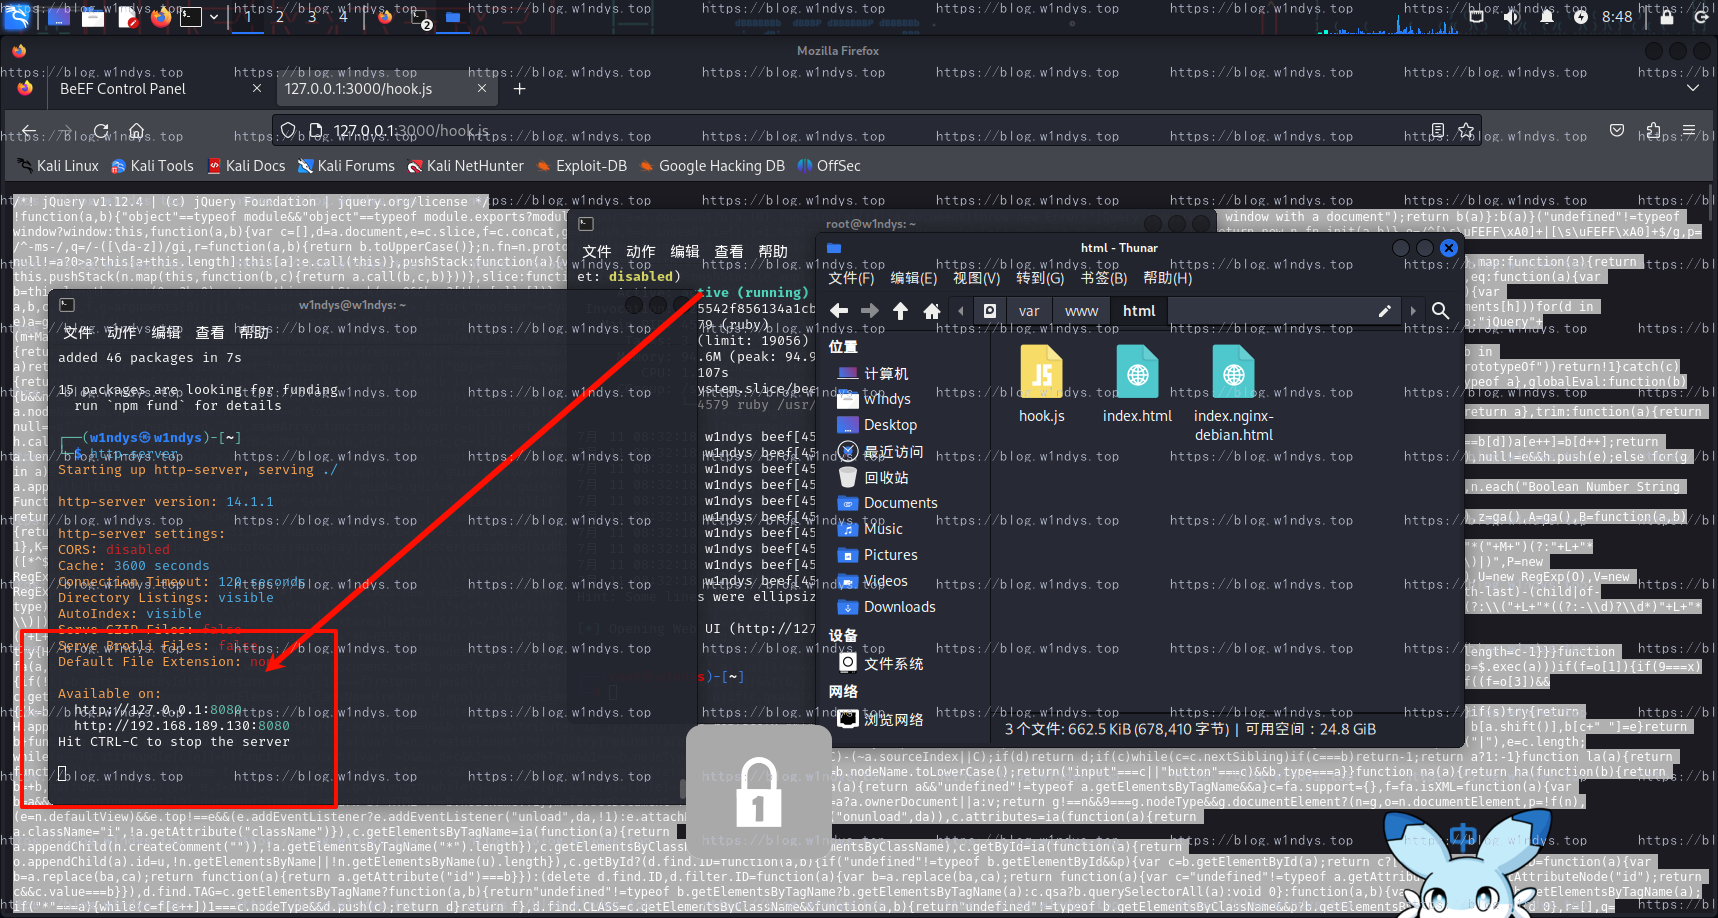Click the 'www' path bar button
This screenshot has width=1718, height=918.
pos(1081,311)
